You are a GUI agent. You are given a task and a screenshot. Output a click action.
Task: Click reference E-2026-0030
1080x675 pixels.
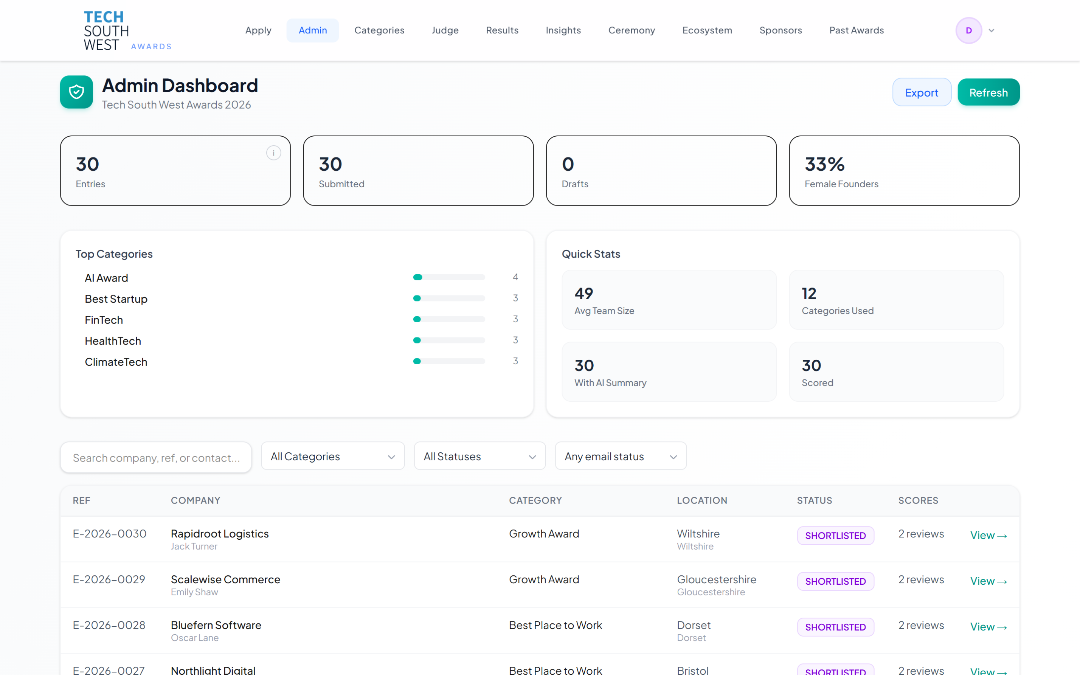pos(110,534)
